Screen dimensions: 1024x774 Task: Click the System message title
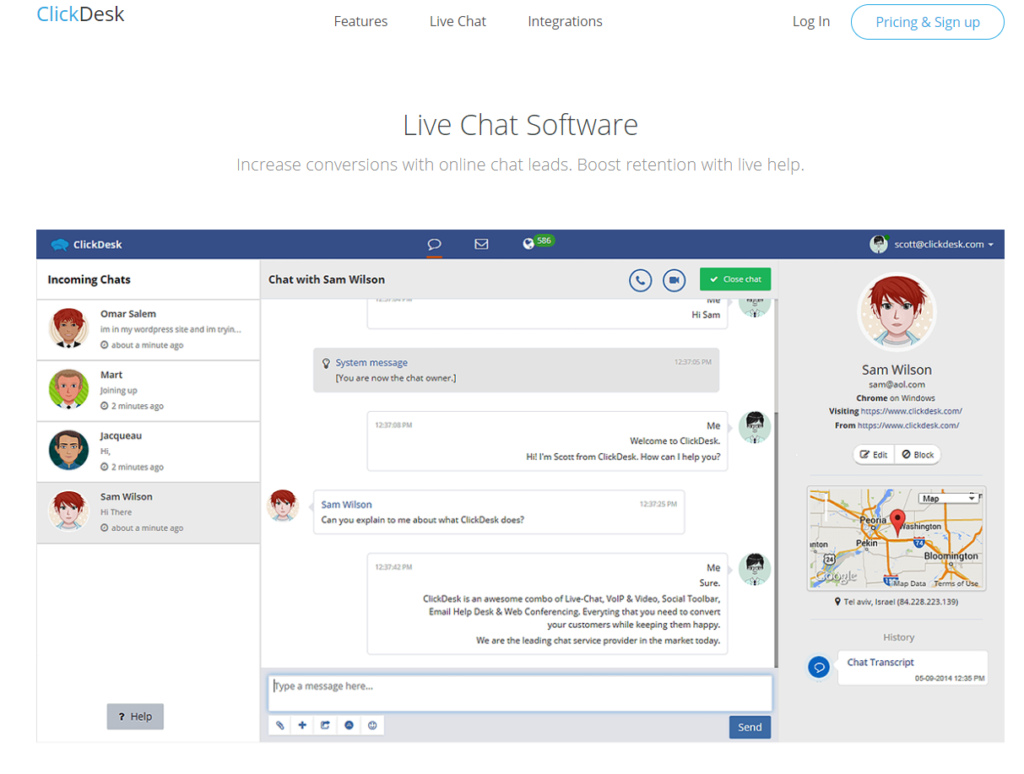372,363
